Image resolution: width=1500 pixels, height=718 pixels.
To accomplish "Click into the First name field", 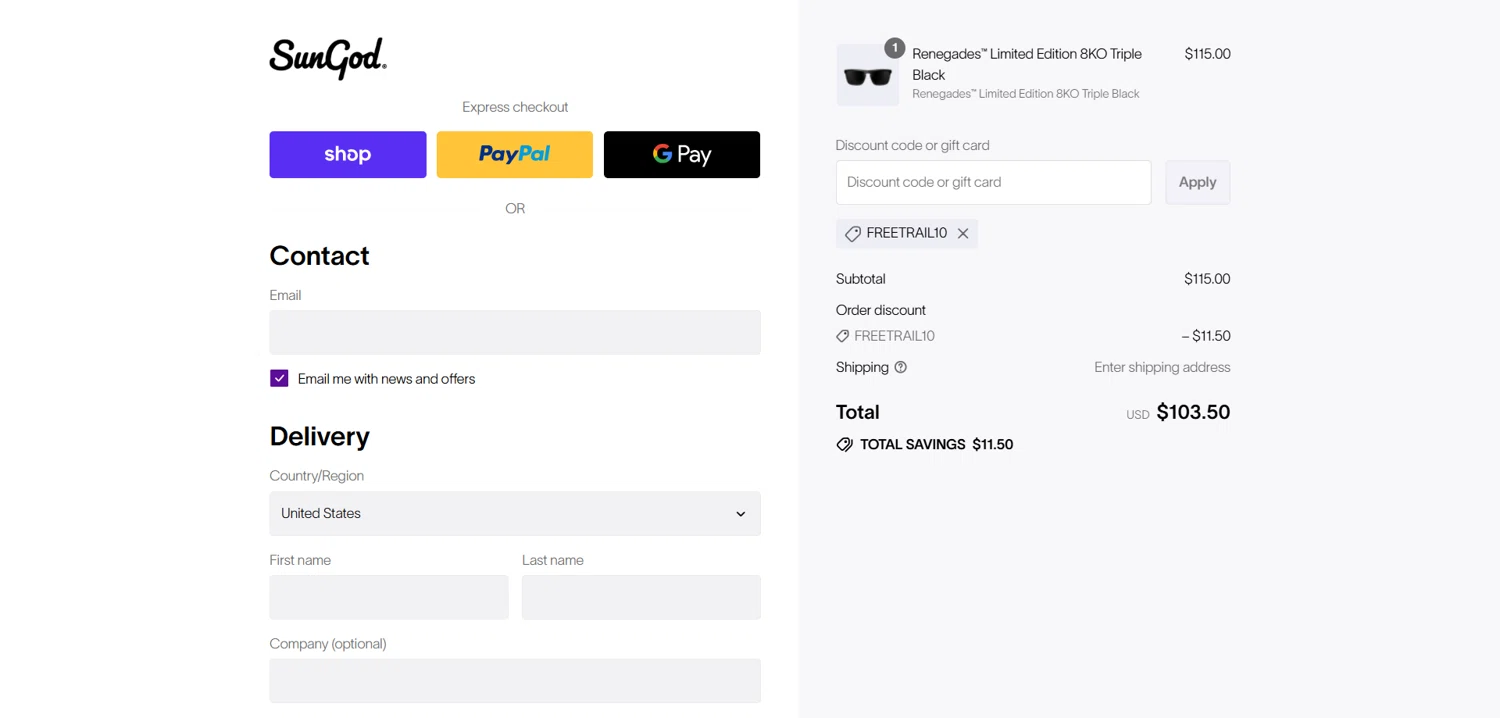I will [x=389, y=597].
